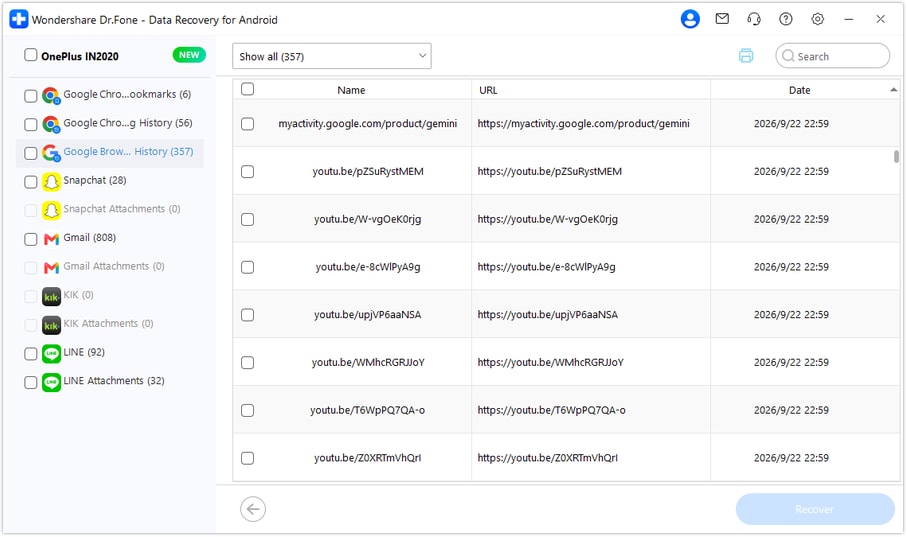This screenshot has height=537, width=907.
Task: Click the NEW badge beside OnePlus IN2020
Action: click(x=189, y=55)
